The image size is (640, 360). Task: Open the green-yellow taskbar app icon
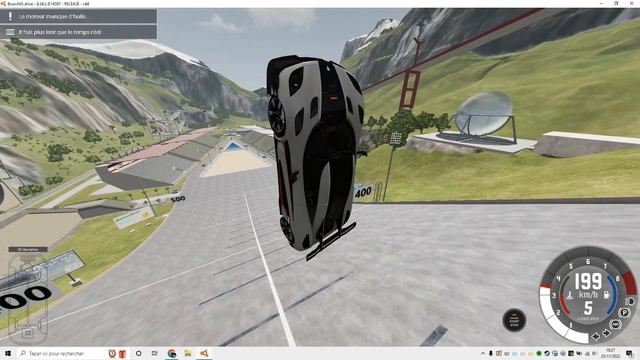click(x=188, y=353)
